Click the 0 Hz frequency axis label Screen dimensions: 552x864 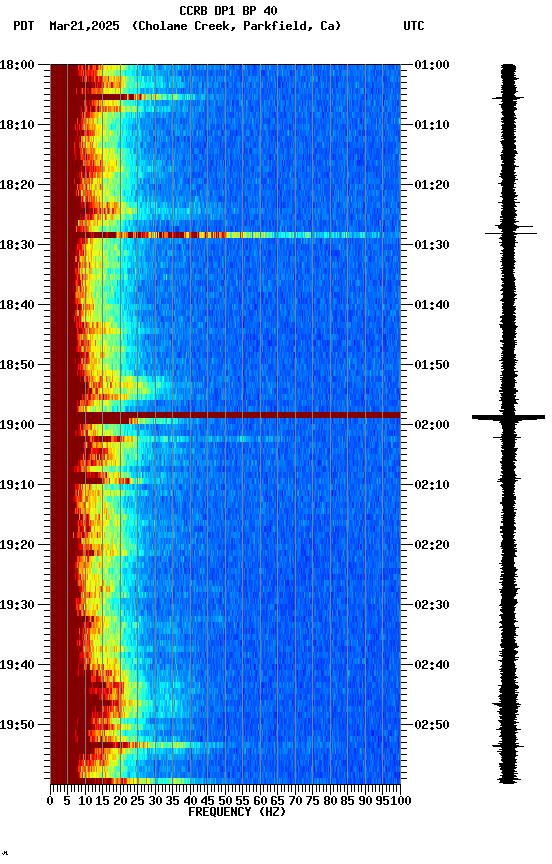tap(50, 801)
